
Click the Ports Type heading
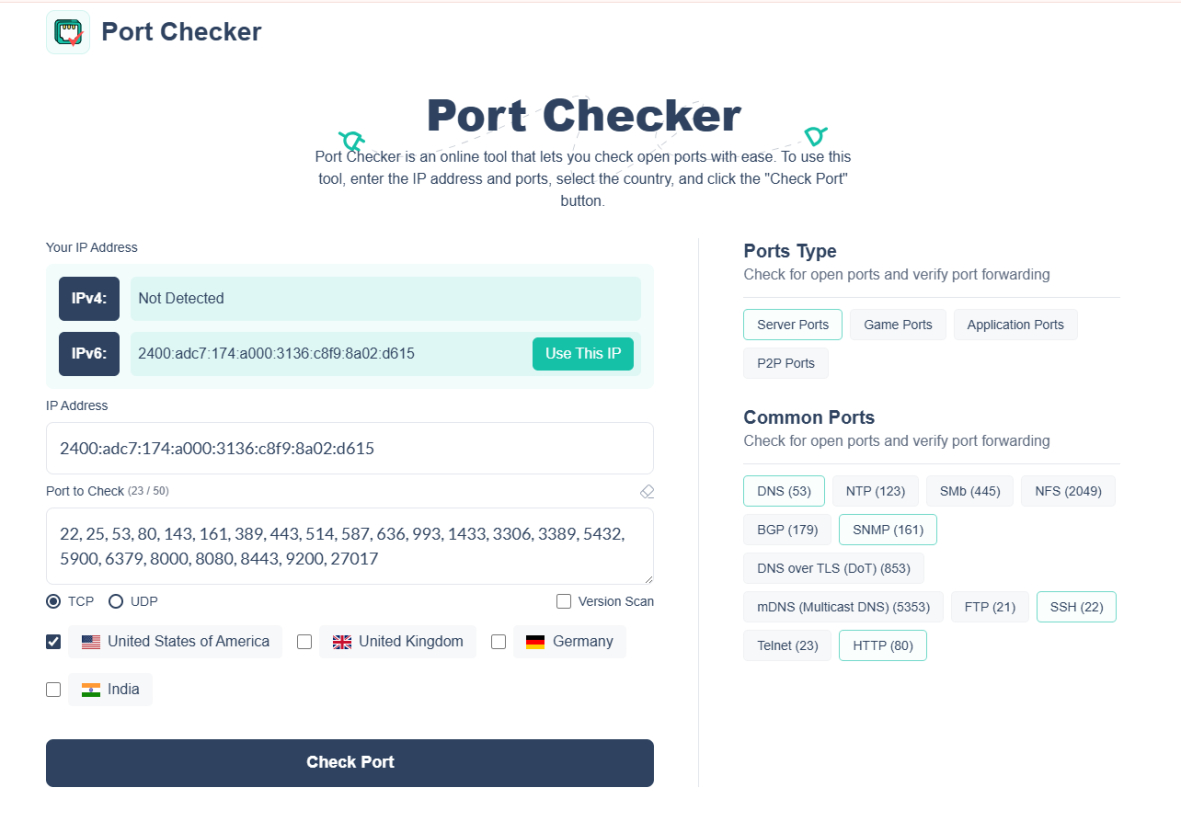click(790, 251)
